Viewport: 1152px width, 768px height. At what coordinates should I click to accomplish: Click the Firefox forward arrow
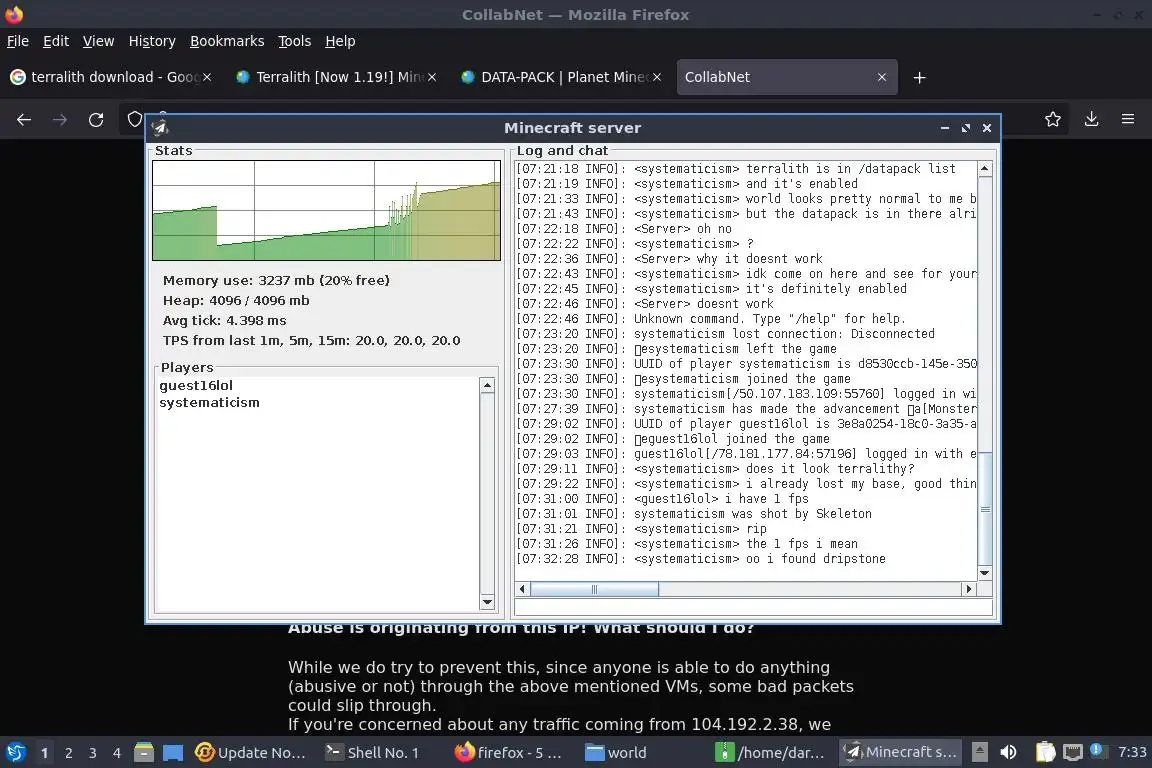point(60,120)
